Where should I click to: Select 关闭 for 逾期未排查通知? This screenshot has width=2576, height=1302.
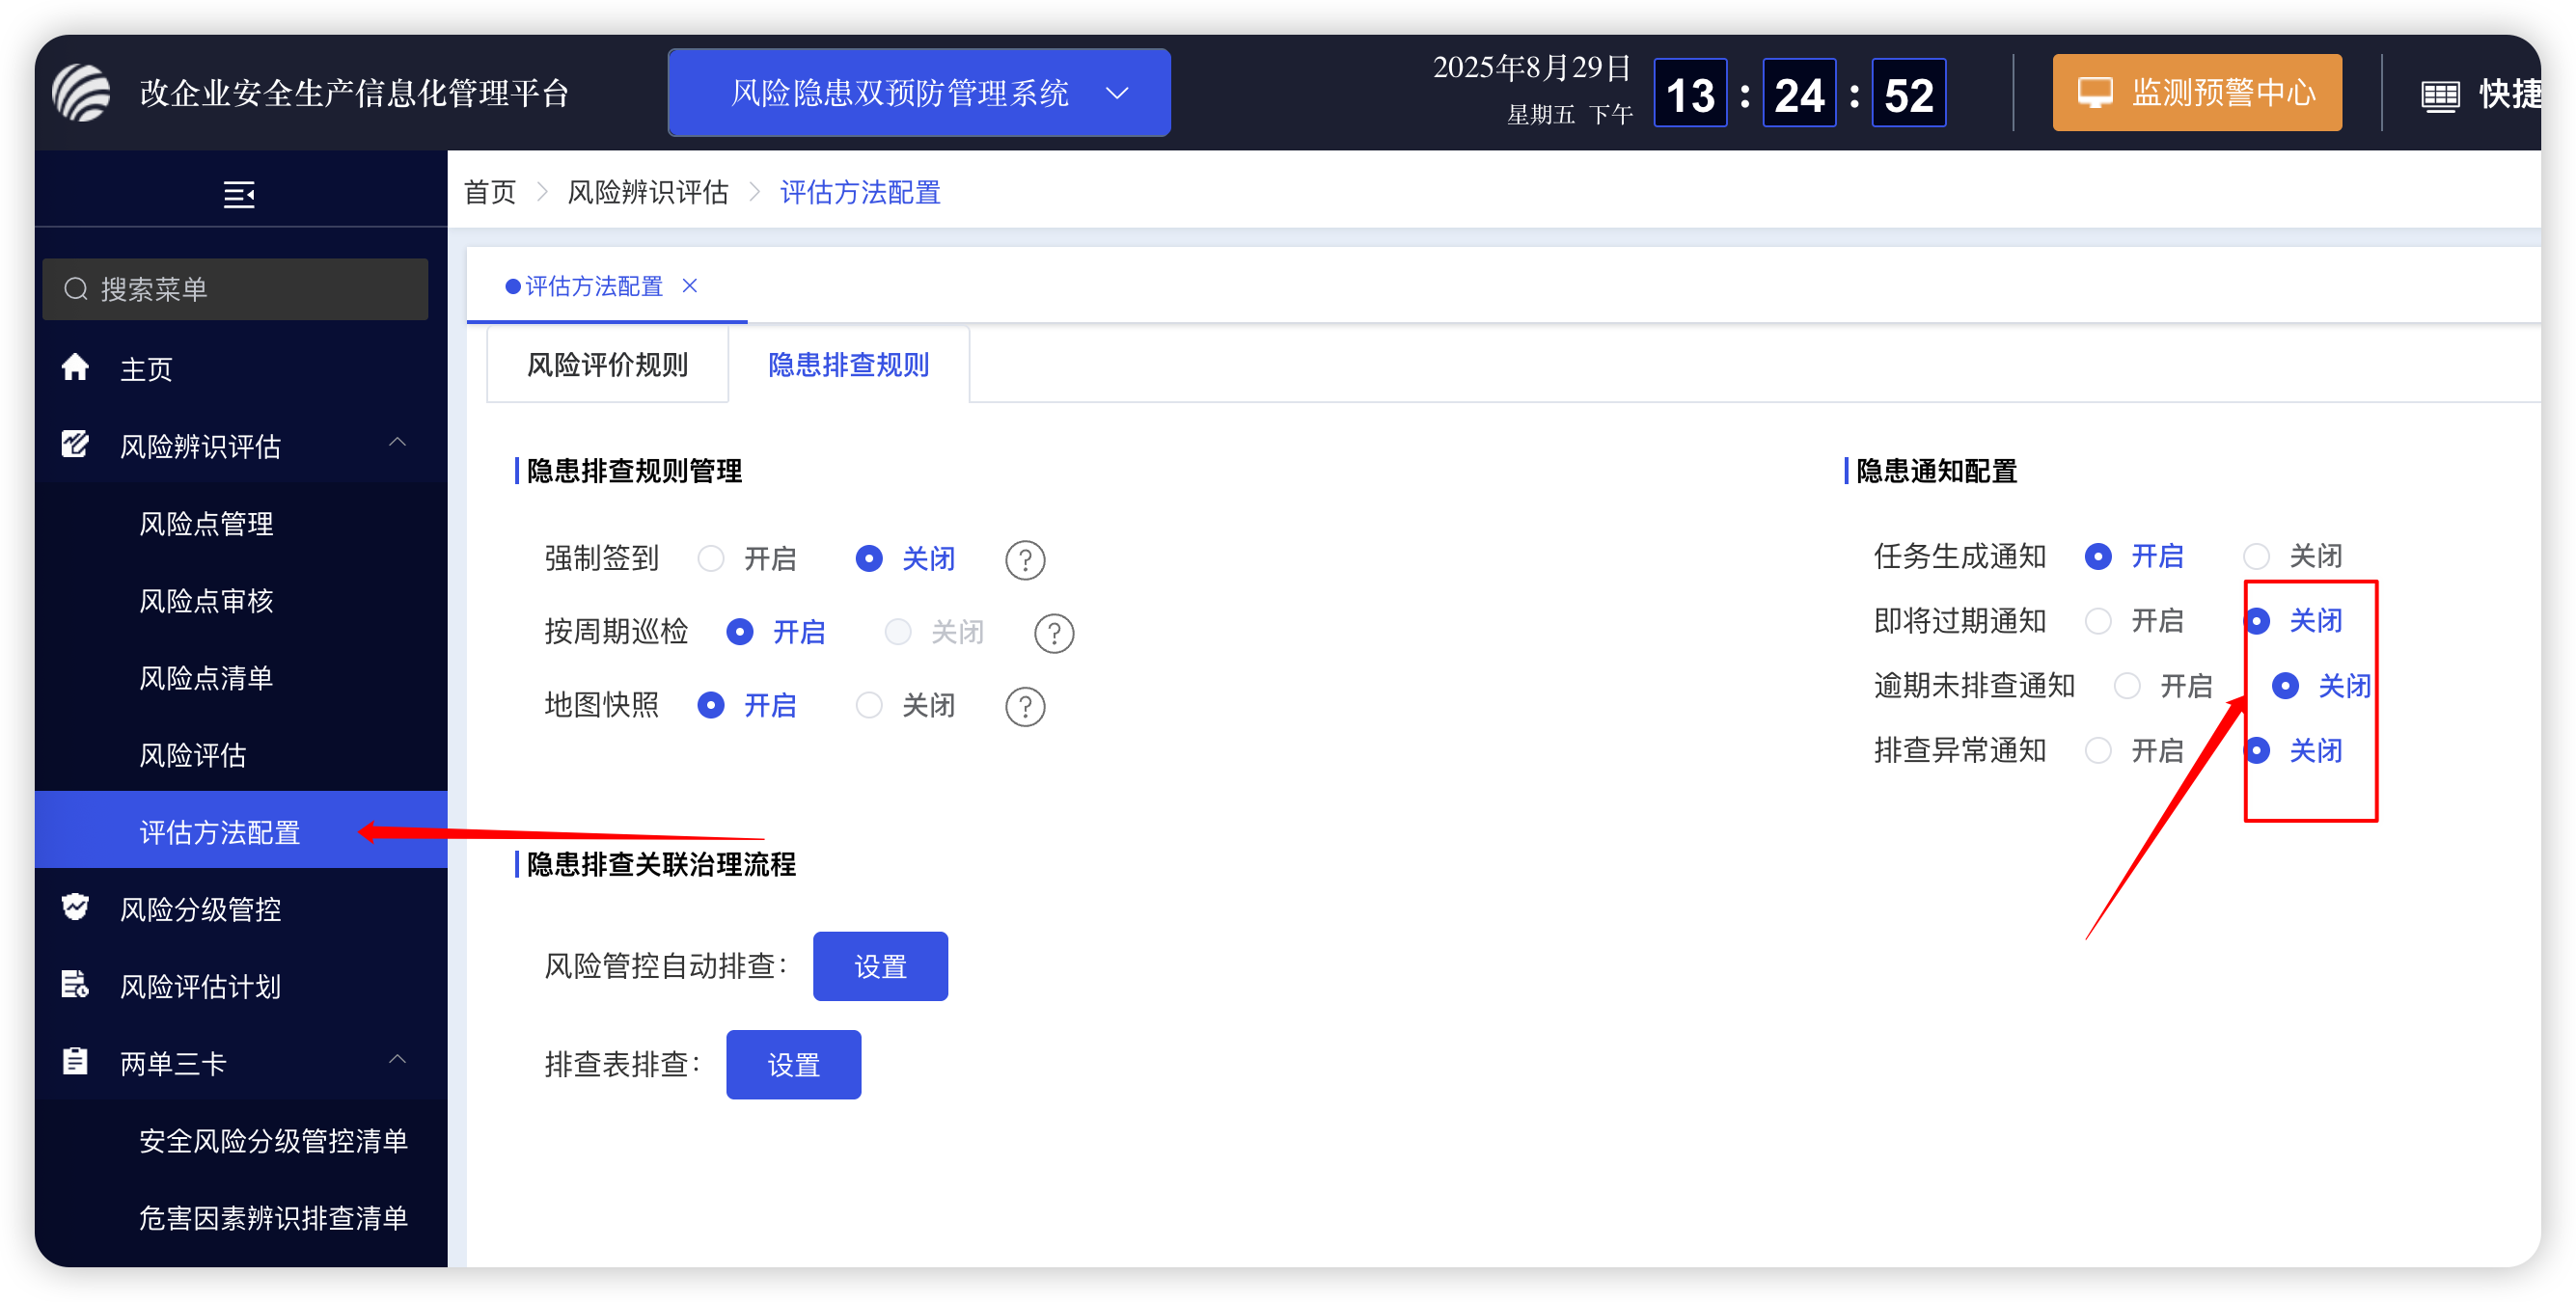tap(2285, 686)
